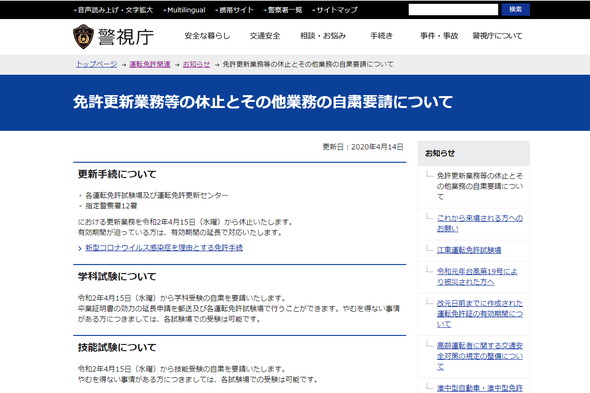Open 安全な暮らし menu
The width and height of the screenshot is (590, 393).
pyautogui.click(x=207, y=36)
